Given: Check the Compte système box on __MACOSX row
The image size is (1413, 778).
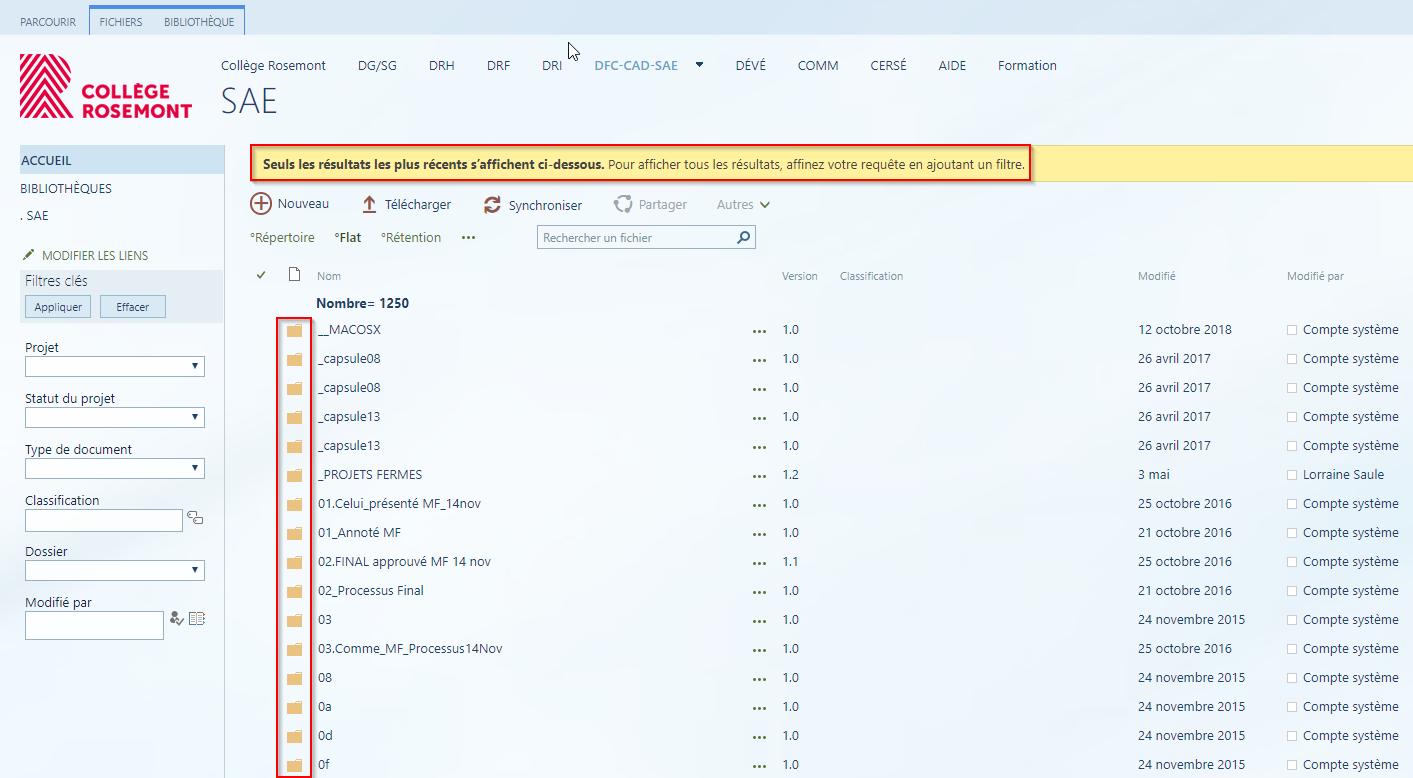Looking at the screenshot, I should (x=1292, y=330).
